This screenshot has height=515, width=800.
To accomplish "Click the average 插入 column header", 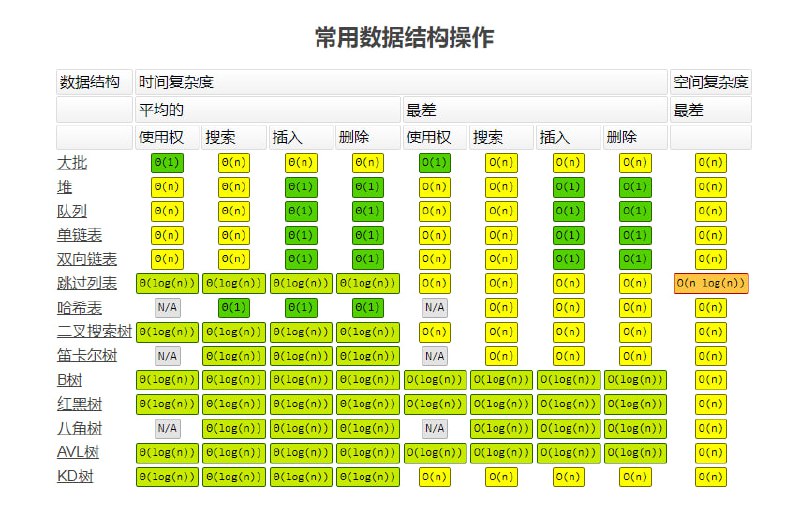I will (x=301, y=137).
